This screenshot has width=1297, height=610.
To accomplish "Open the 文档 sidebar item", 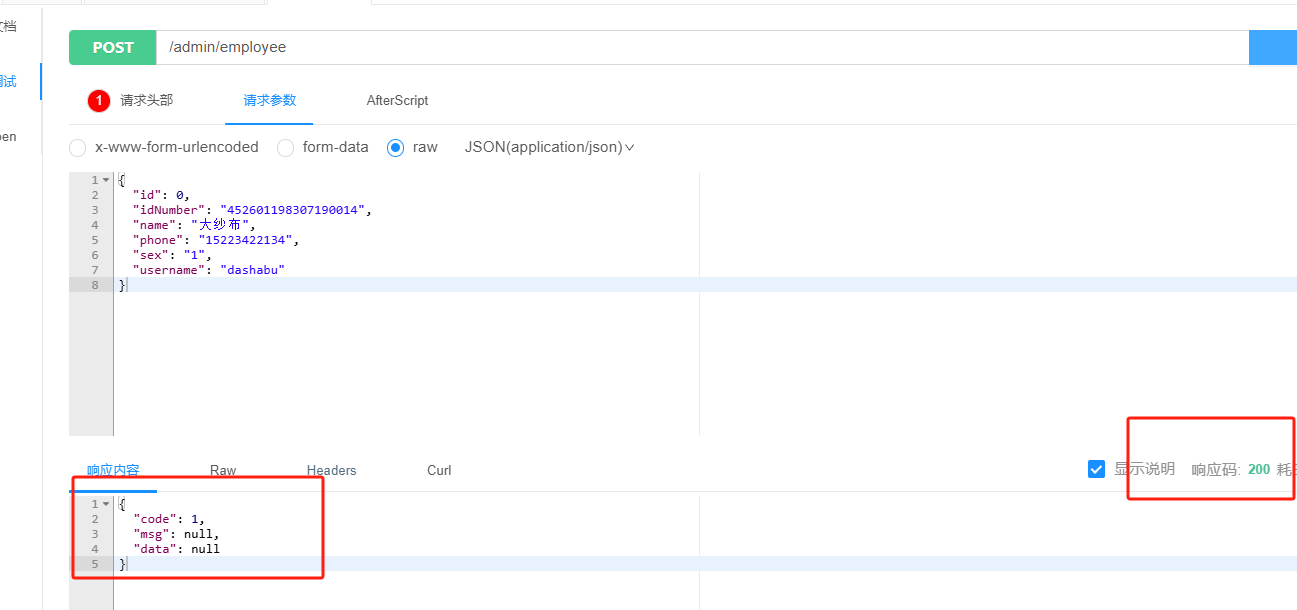I will (8, 26).
